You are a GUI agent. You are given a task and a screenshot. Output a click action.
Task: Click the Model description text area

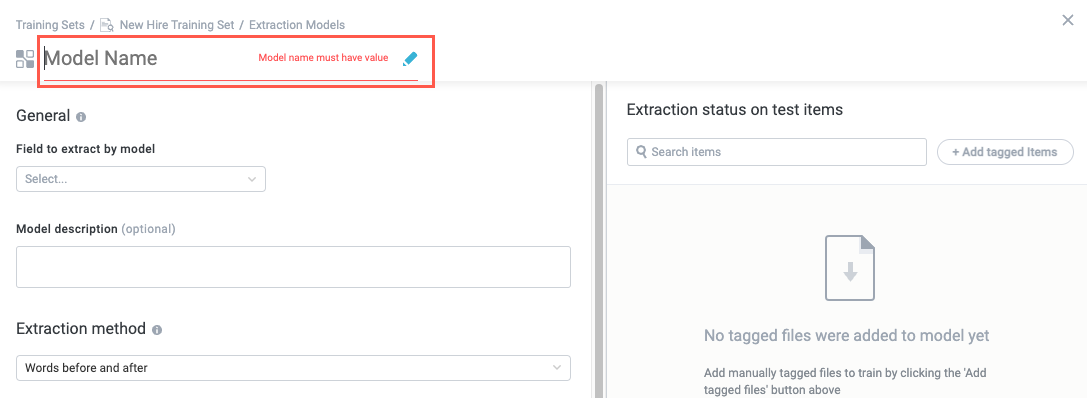click(x=293, y=267)
